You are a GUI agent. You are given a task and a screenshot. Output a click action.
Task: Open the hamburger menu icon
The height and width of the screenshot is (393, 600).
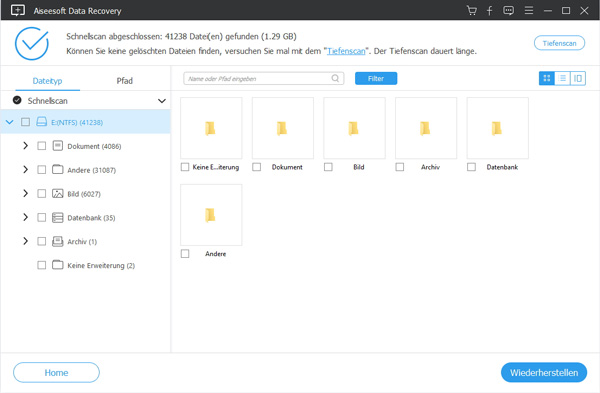[x=529, y=10]
